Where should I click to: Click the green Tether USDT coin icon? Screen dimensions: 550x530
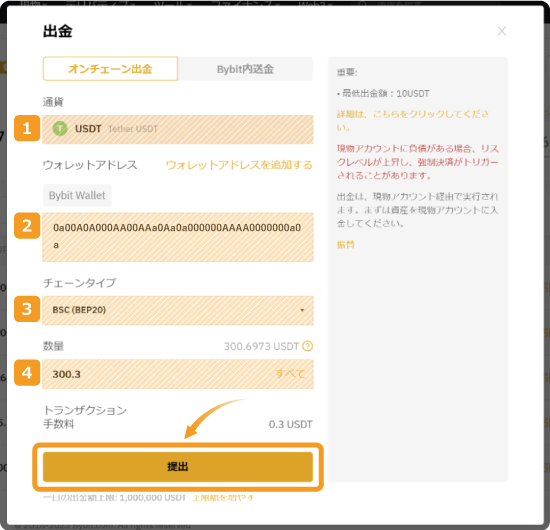click(60, 129)
